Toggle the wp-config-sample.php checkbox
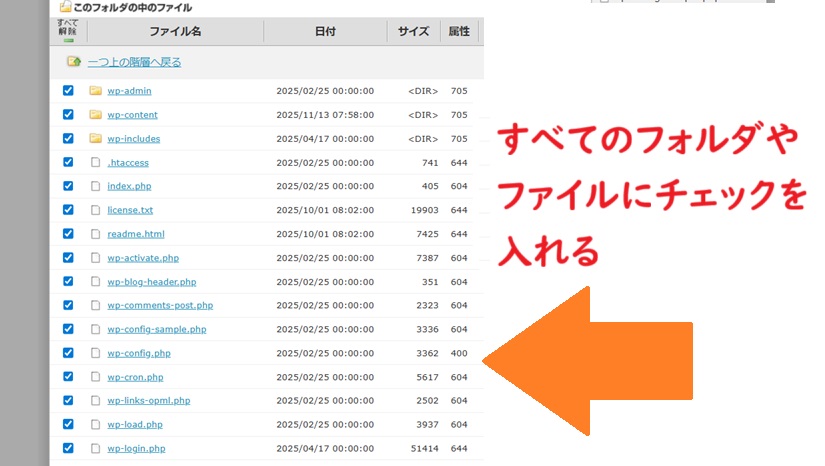825x466 pixels. pos(68,329)
